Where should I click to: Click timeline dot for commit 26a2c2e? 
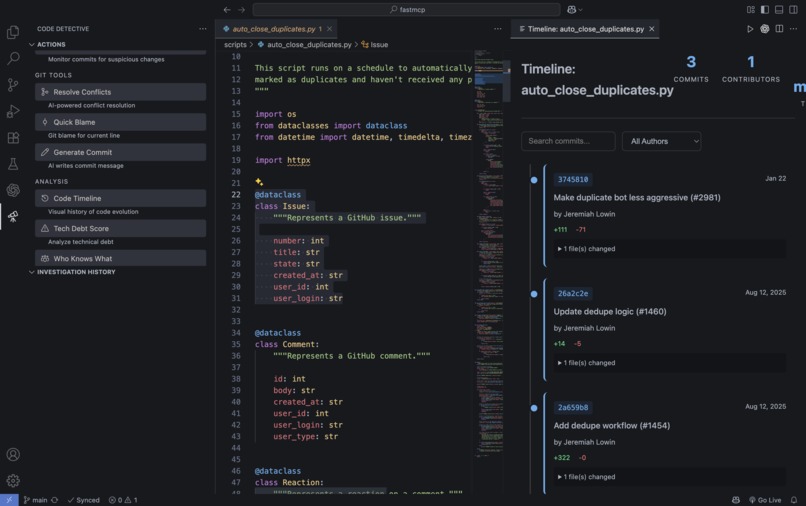click(534, 294)
